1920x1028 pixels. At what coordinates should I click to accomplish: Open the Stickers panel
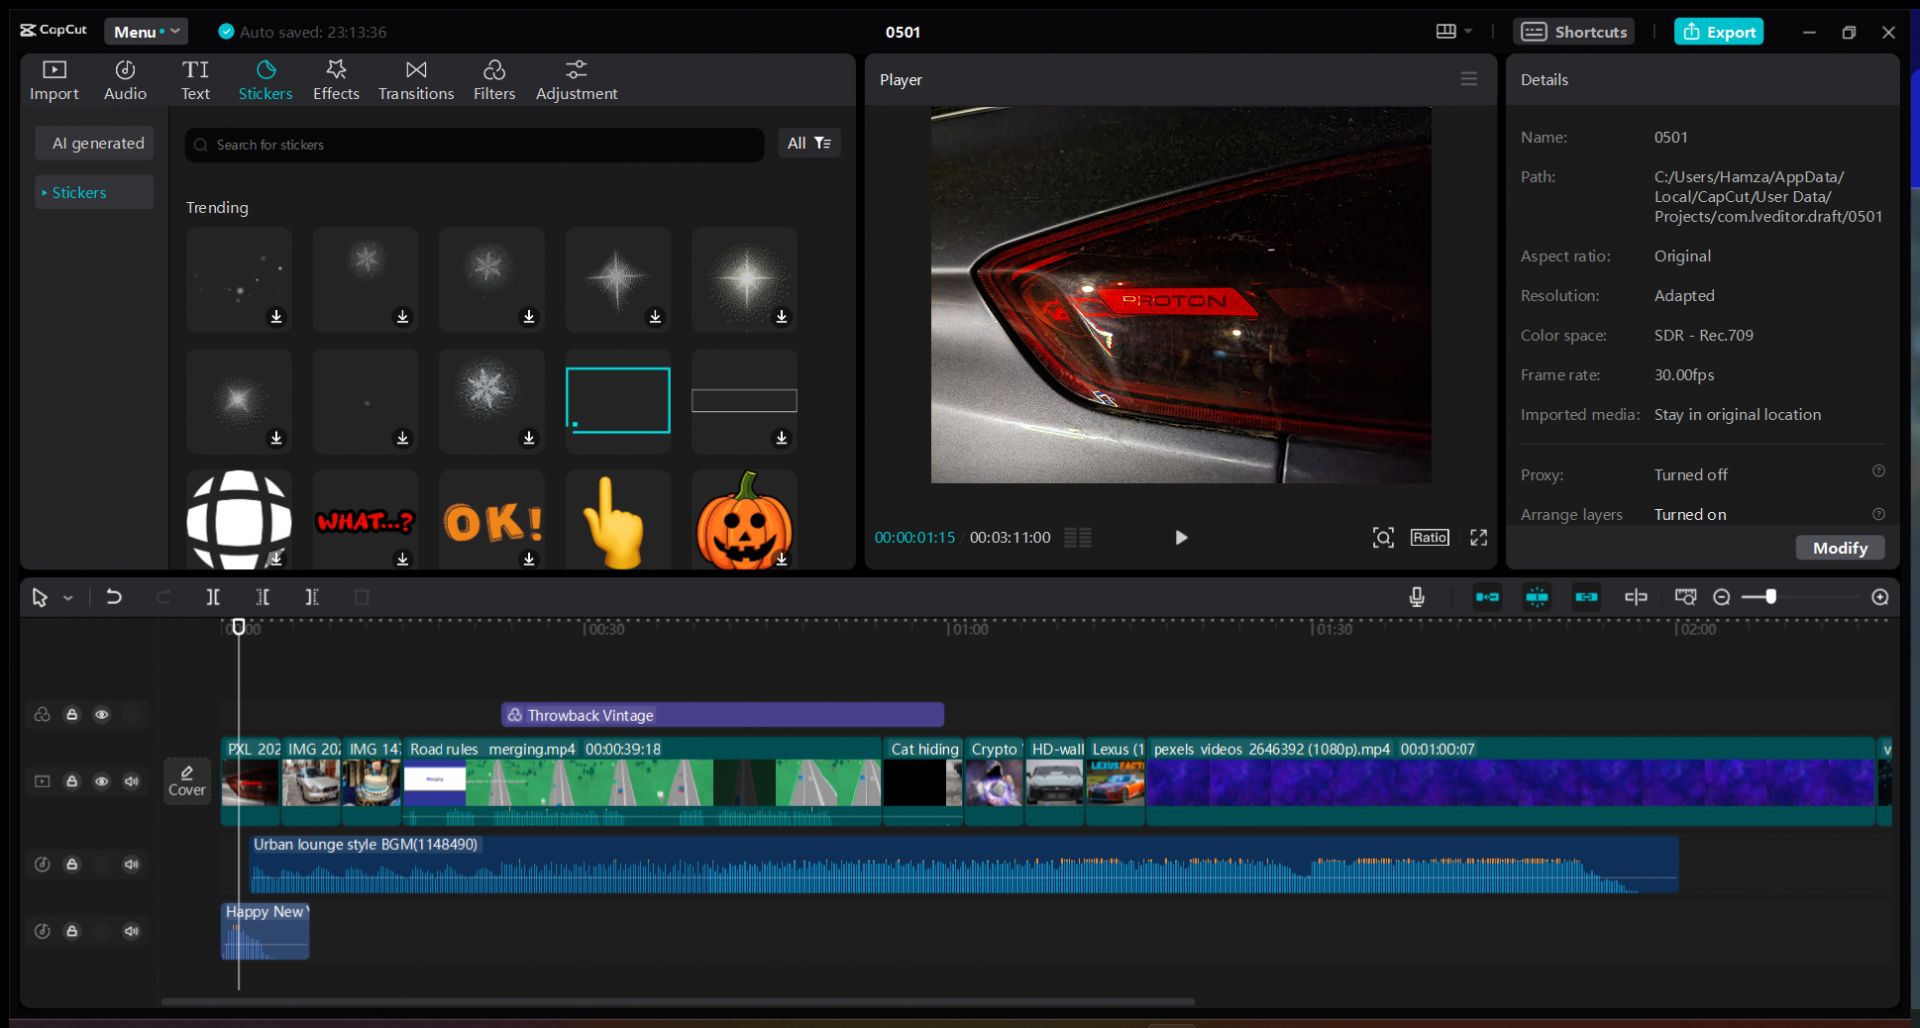265,79
